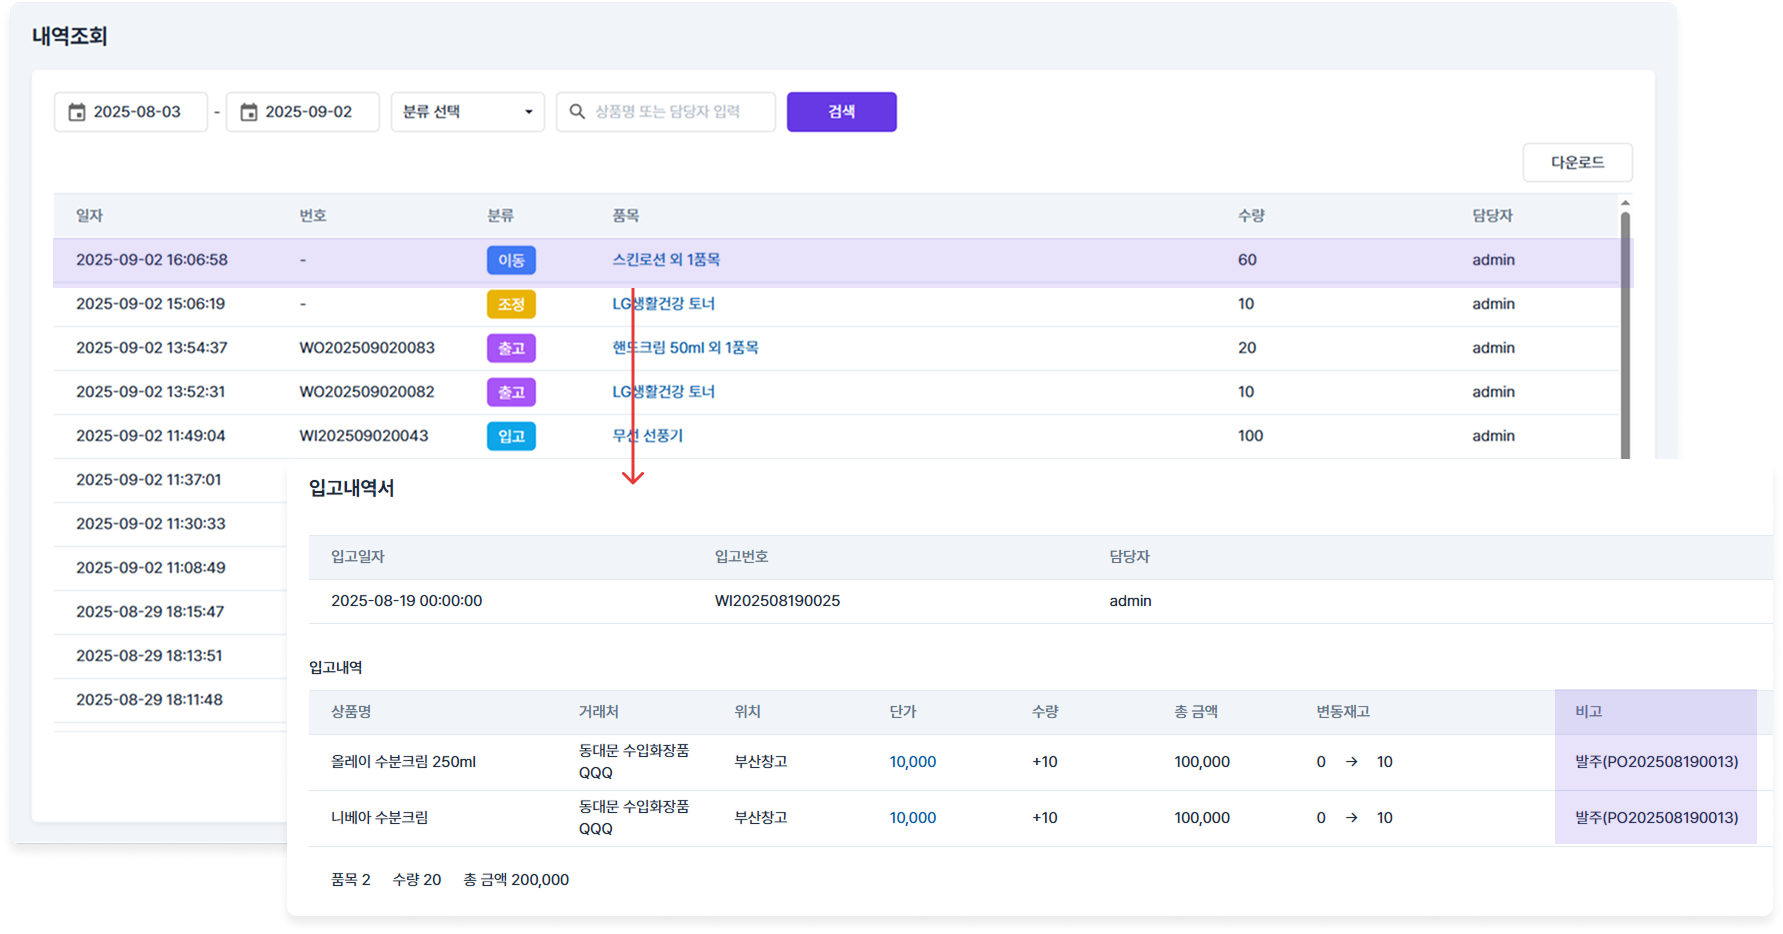Screen dimensions: 1783x934
Task: Open the 무선 선풍기 item link
Action: click(648, 436)
